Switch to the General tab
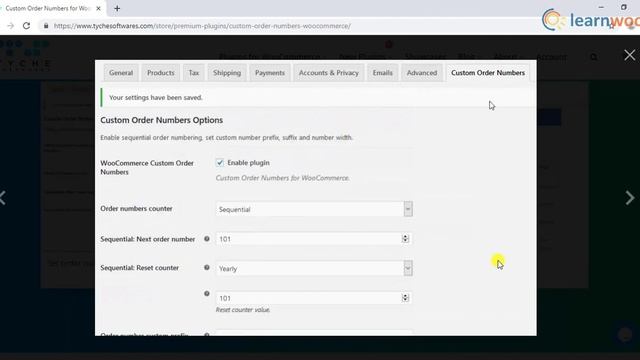This screenshot has height=360, width=640. coord(121,73)
